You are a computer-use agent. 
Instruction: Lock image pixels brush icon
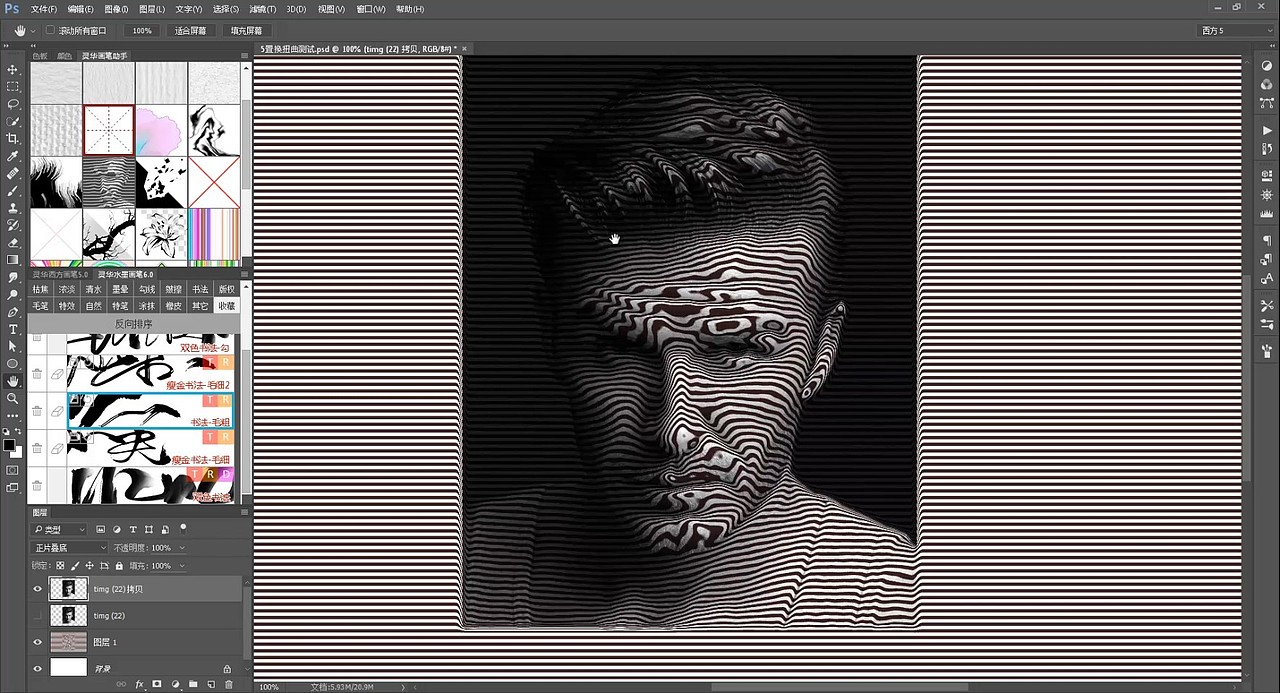coord(75,566)
